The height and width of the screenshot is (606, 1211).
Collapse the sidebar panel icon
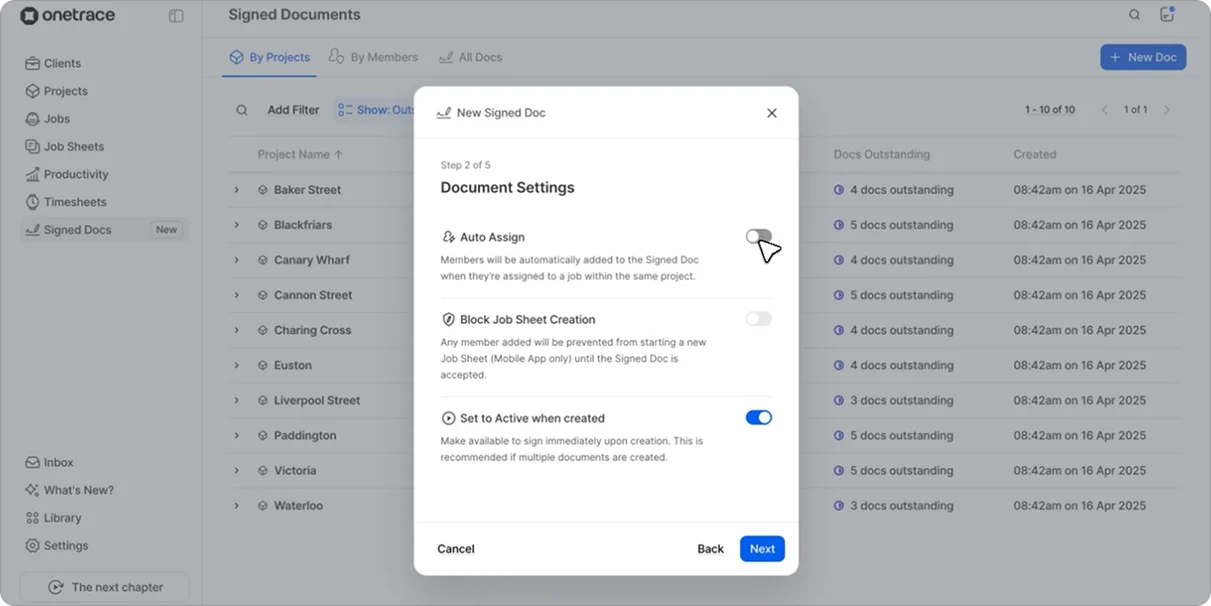coord(176,16)
